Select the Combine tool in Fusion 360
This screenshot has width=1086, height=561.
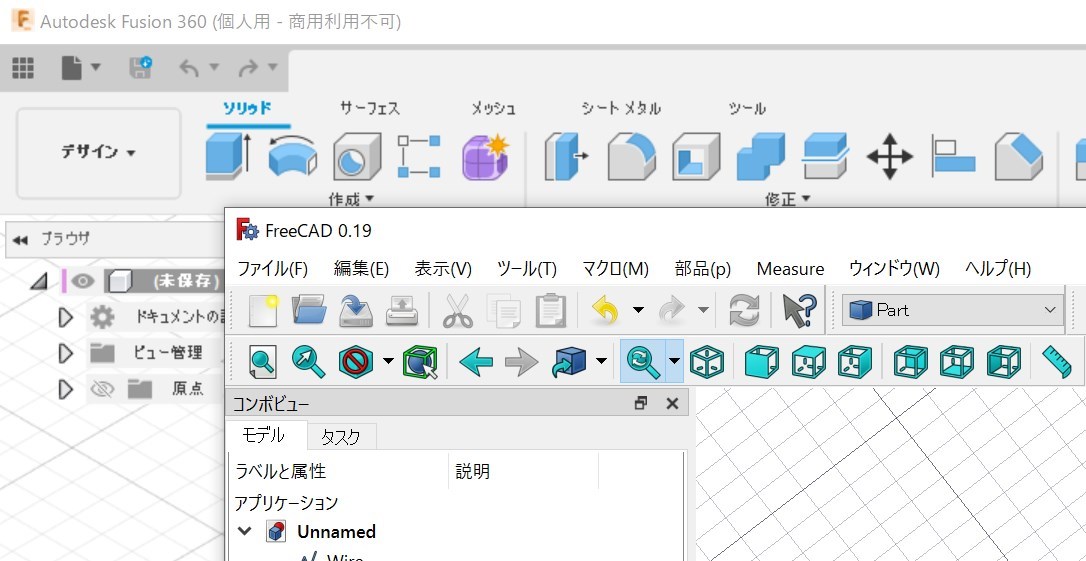pos(760,157)
